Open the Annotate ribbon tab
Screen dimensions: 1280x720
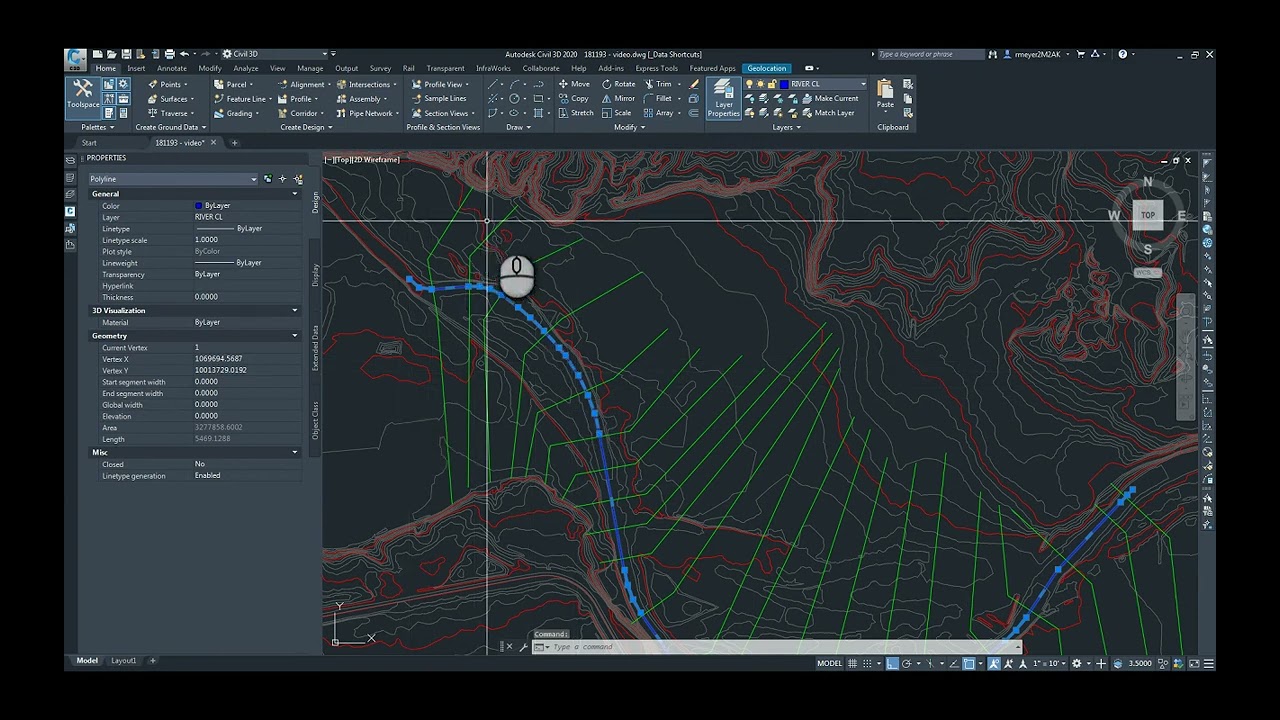point(172,68)
